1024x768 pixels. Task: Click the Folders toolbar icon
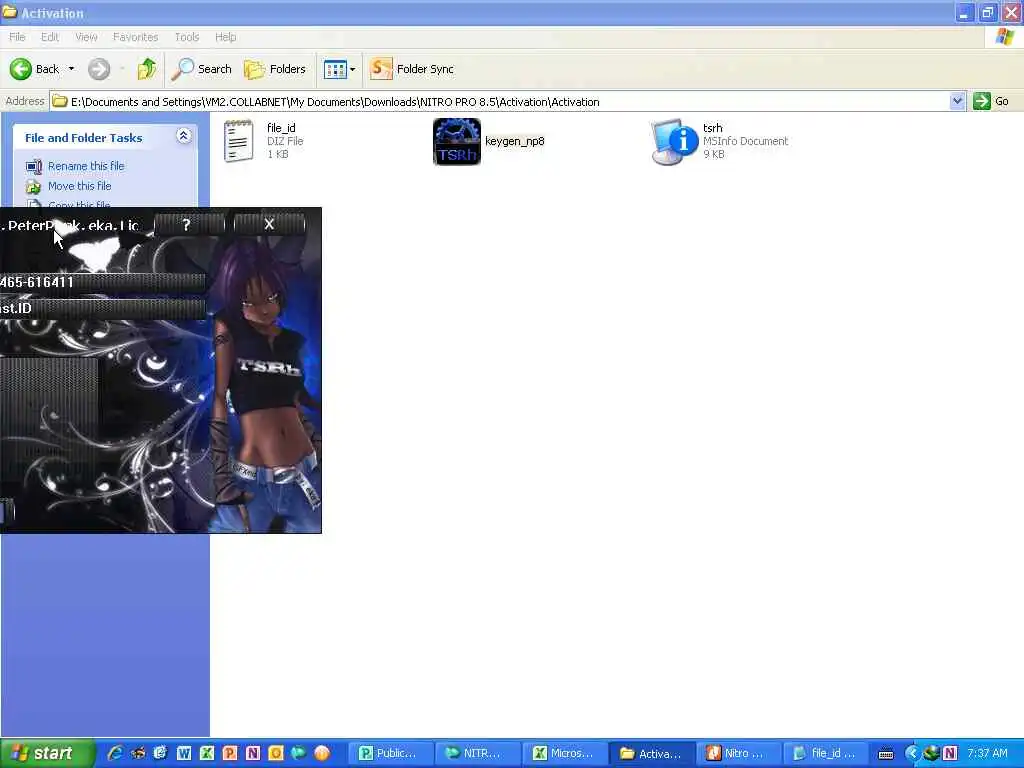click(254, 69)
